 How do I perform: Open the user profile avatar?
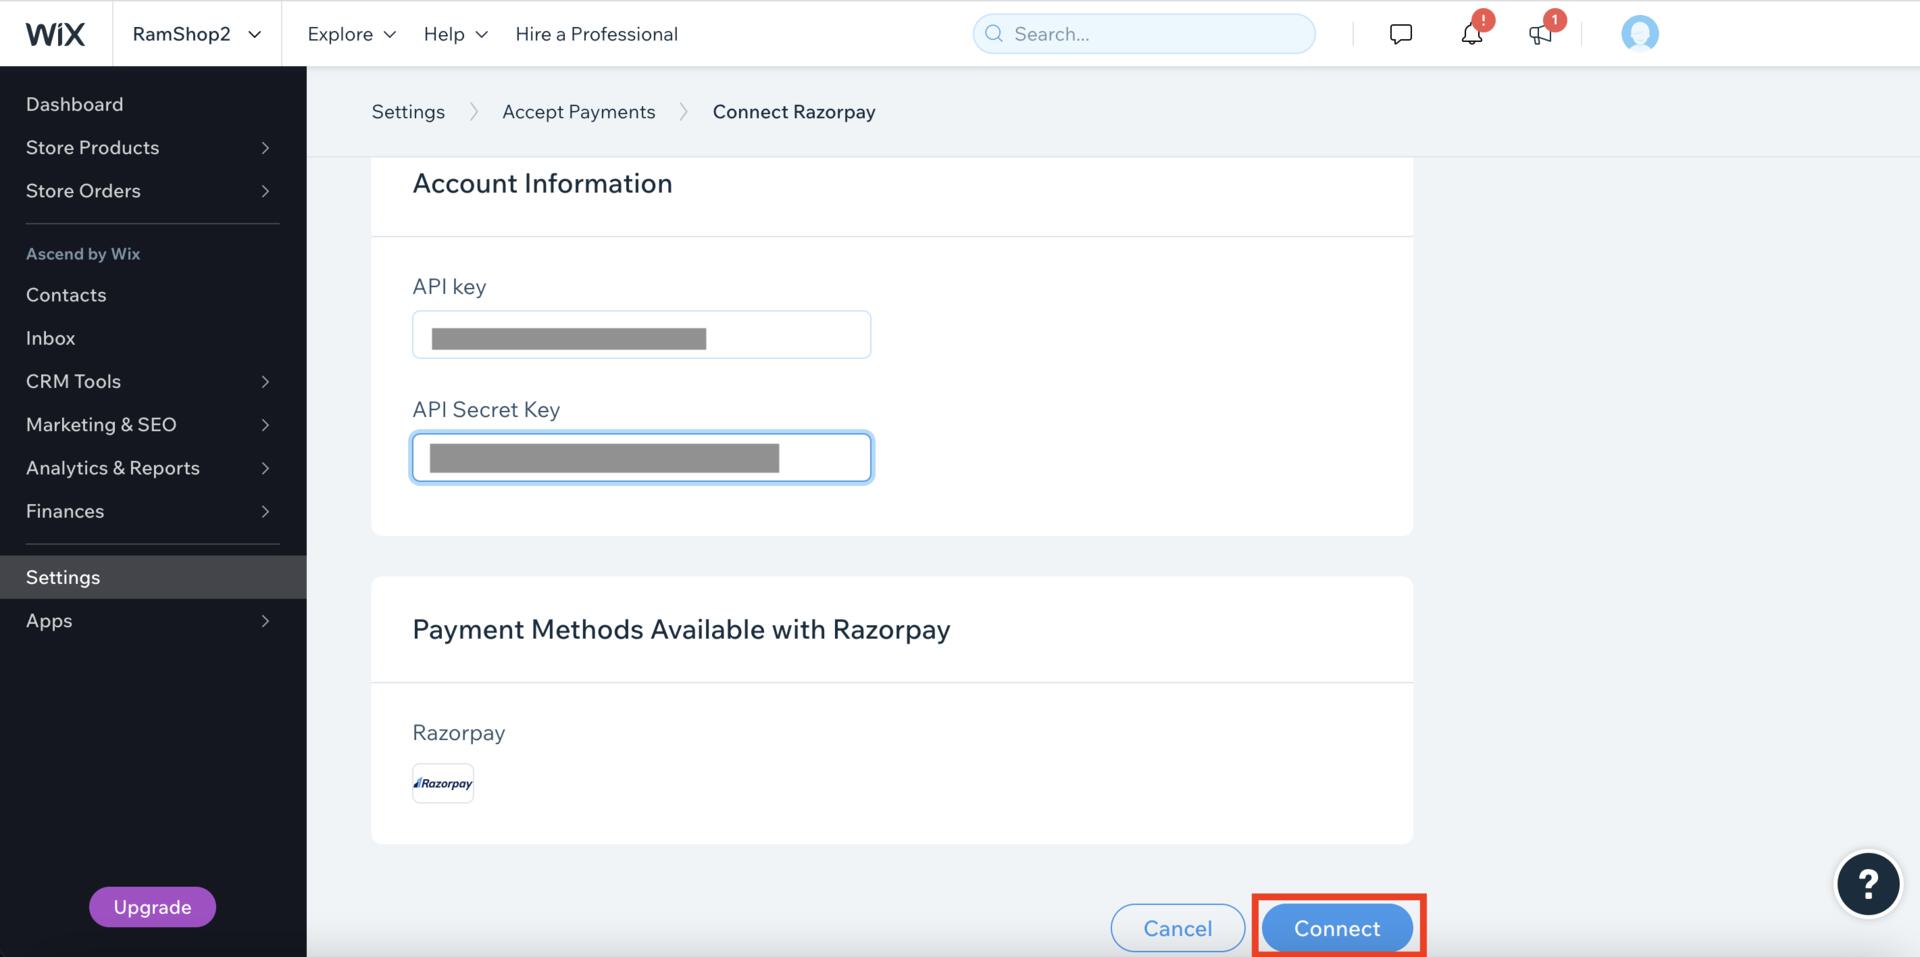[1640, 34]
